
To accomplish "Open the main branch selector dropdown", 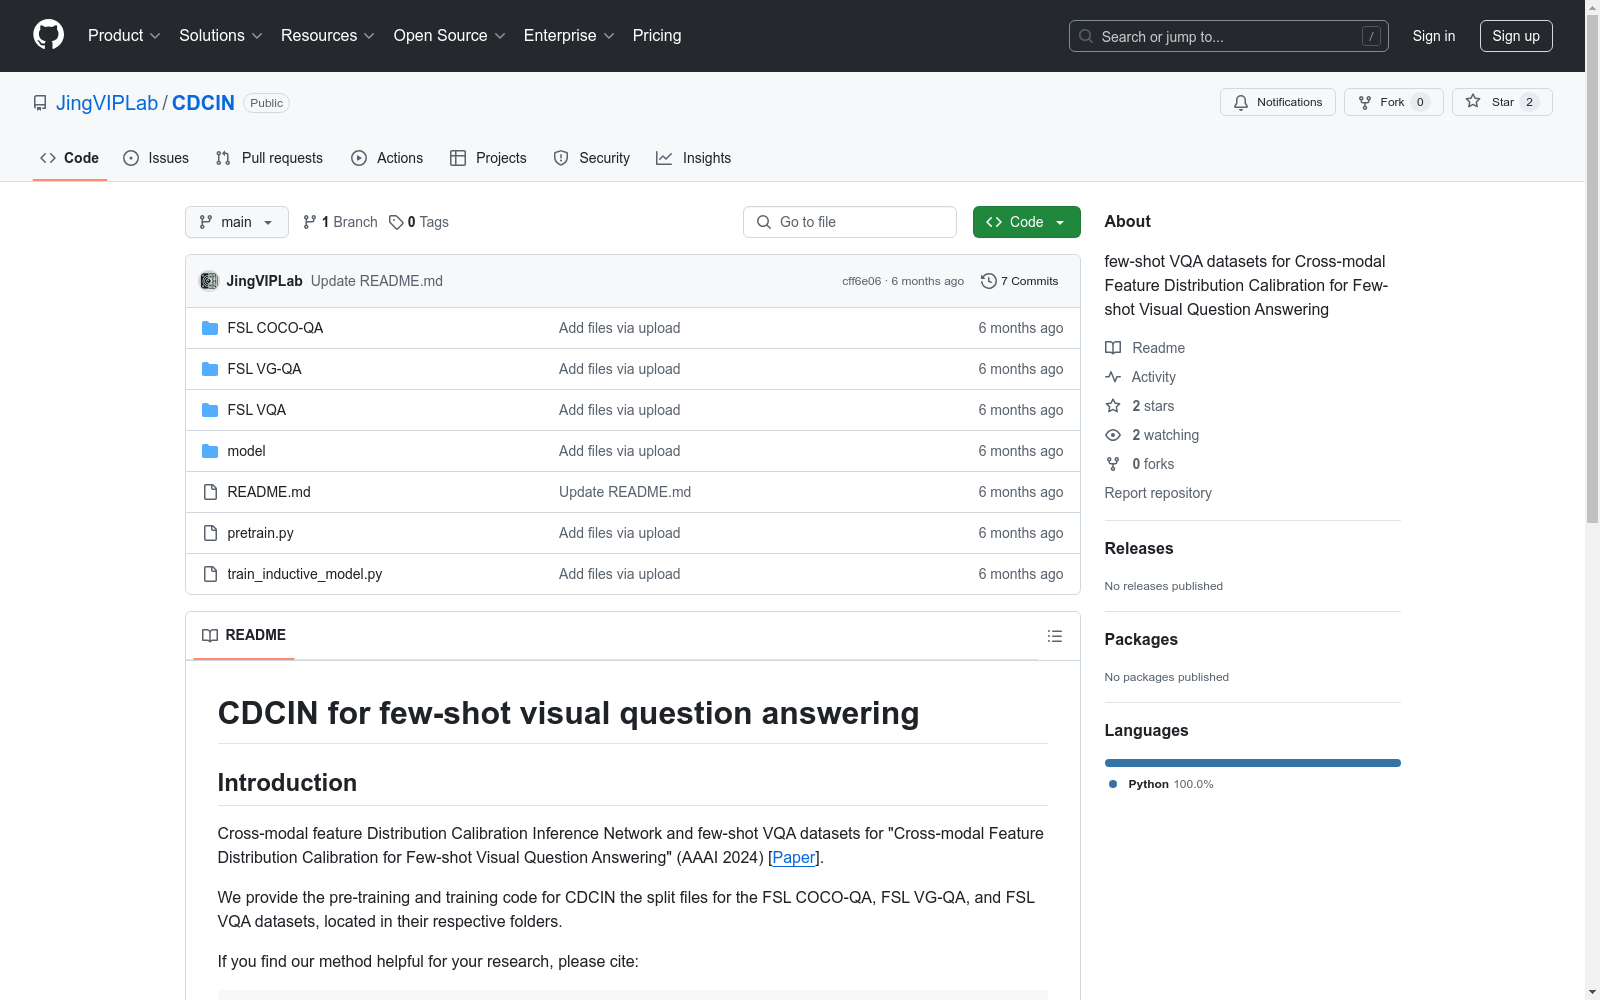I will click(237, 222).
